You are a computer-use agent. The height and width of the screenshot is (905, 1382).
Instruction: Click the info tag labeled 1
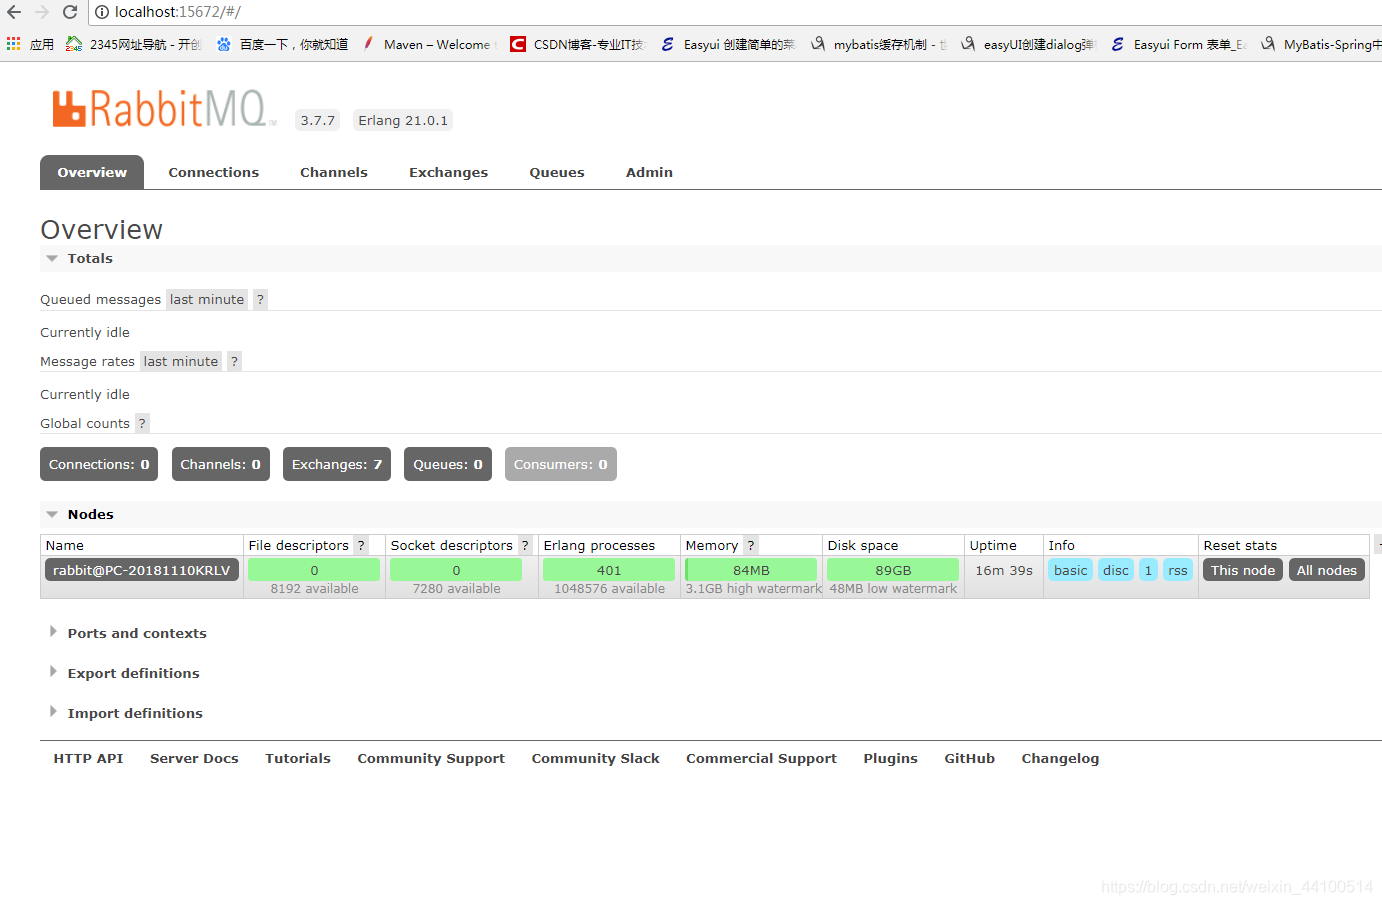click(x=1148, y=570)
